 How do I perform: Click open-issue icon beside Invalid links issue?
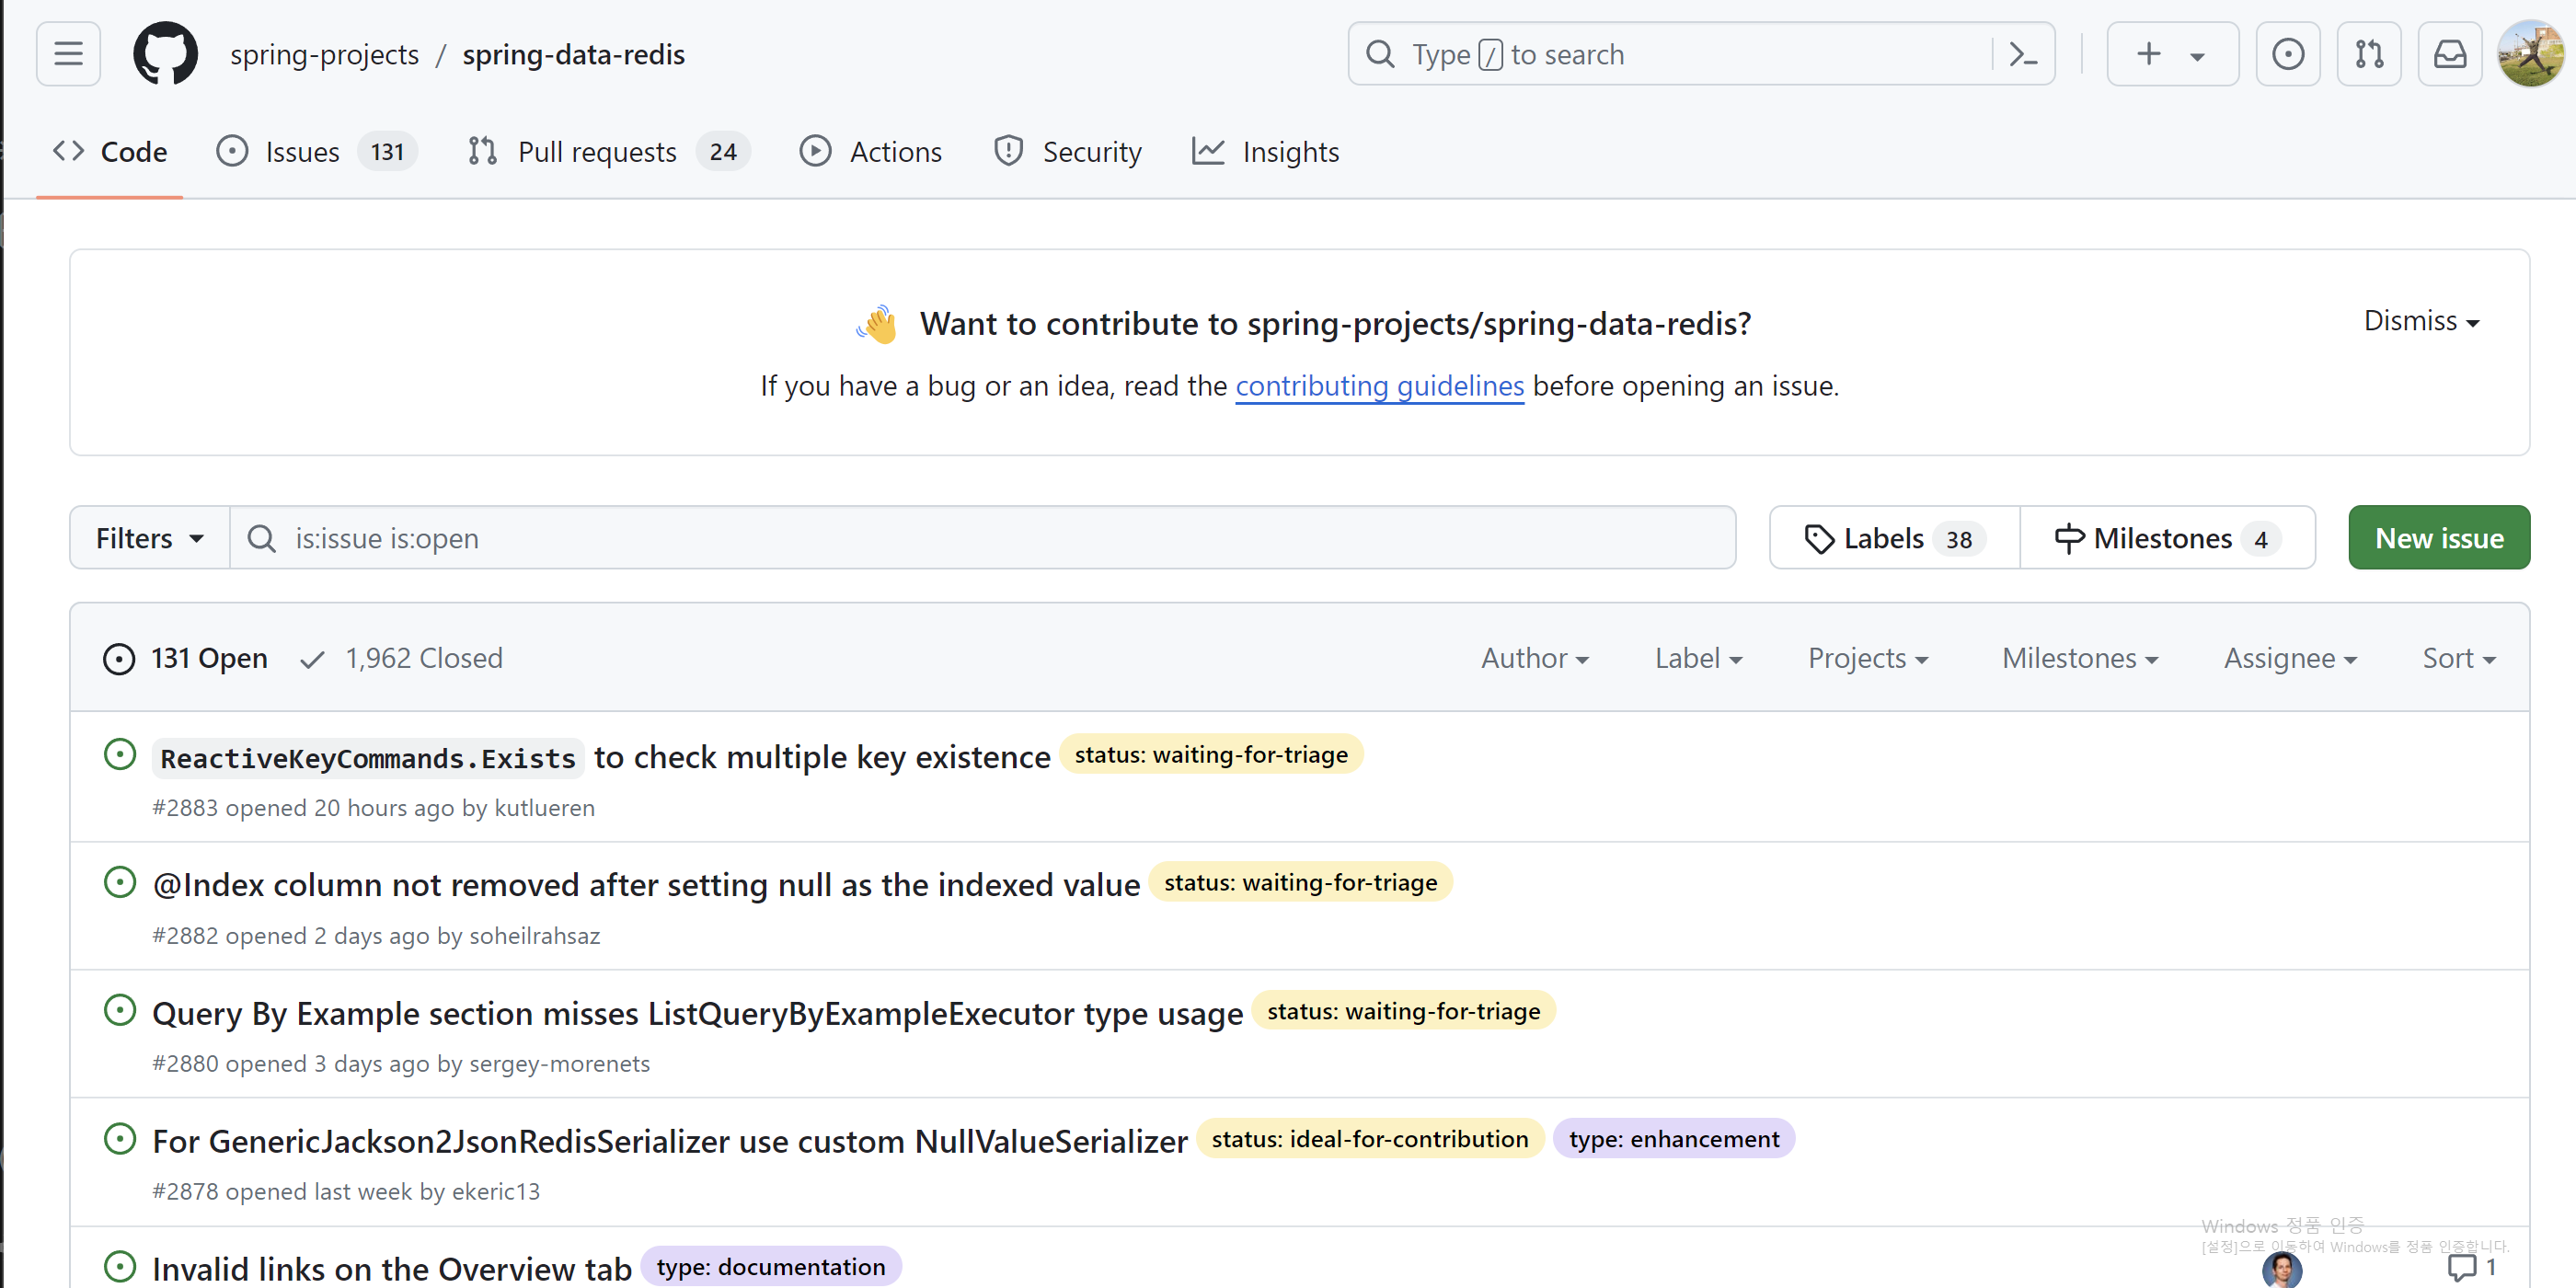pos(120,1266)
